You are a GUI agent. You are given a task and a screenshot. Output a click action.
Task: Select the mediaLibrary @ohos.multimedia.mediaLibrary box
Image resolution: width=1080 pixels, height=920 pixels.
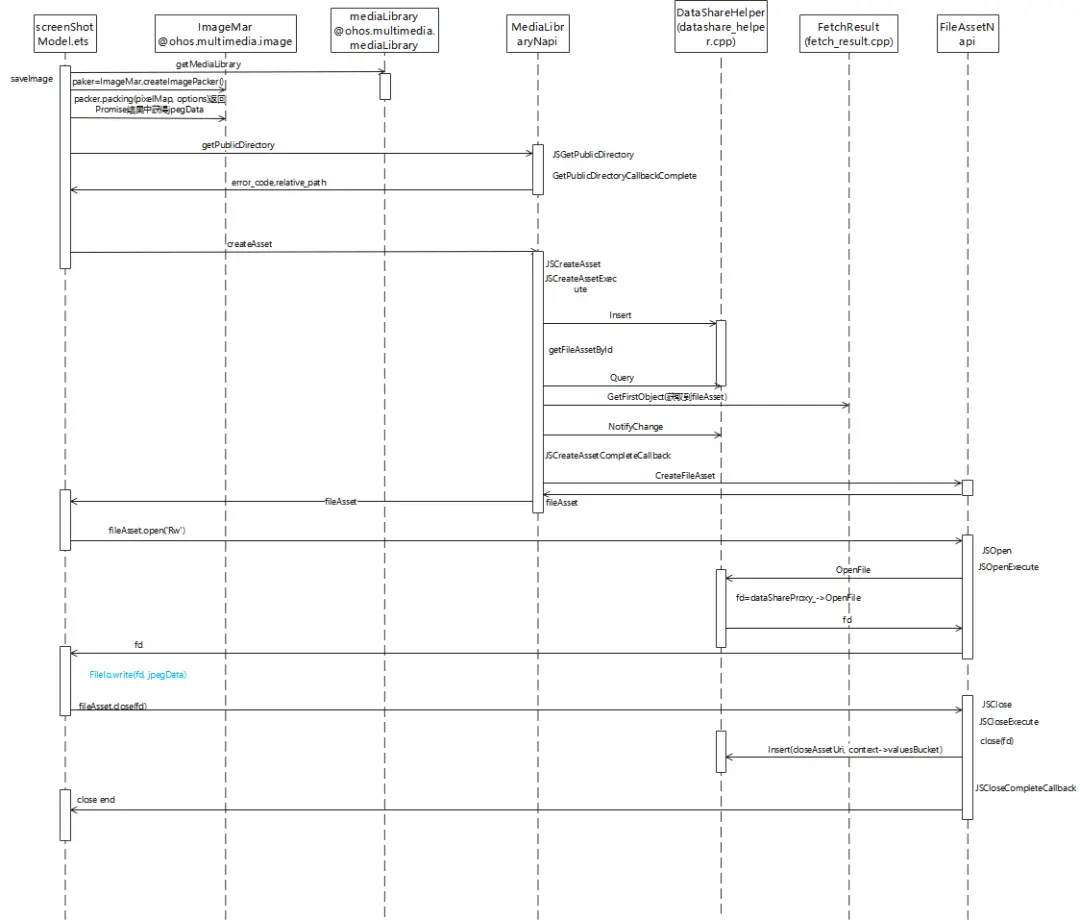(x=384, y=30)
